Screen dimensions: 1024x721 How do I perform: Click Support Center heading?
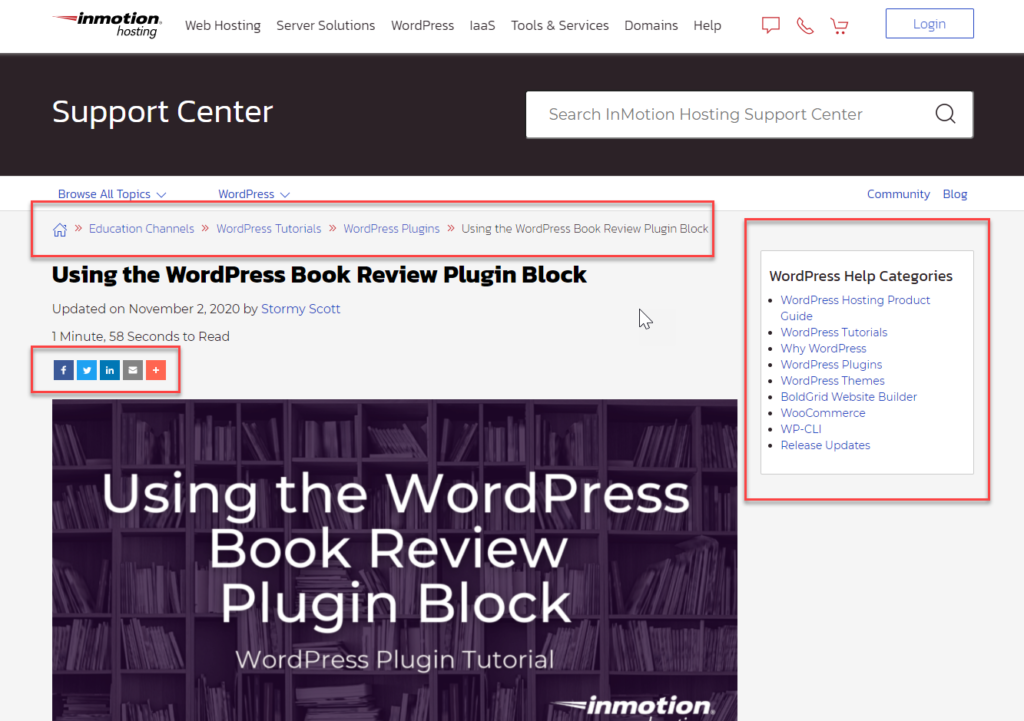[163, 112]
